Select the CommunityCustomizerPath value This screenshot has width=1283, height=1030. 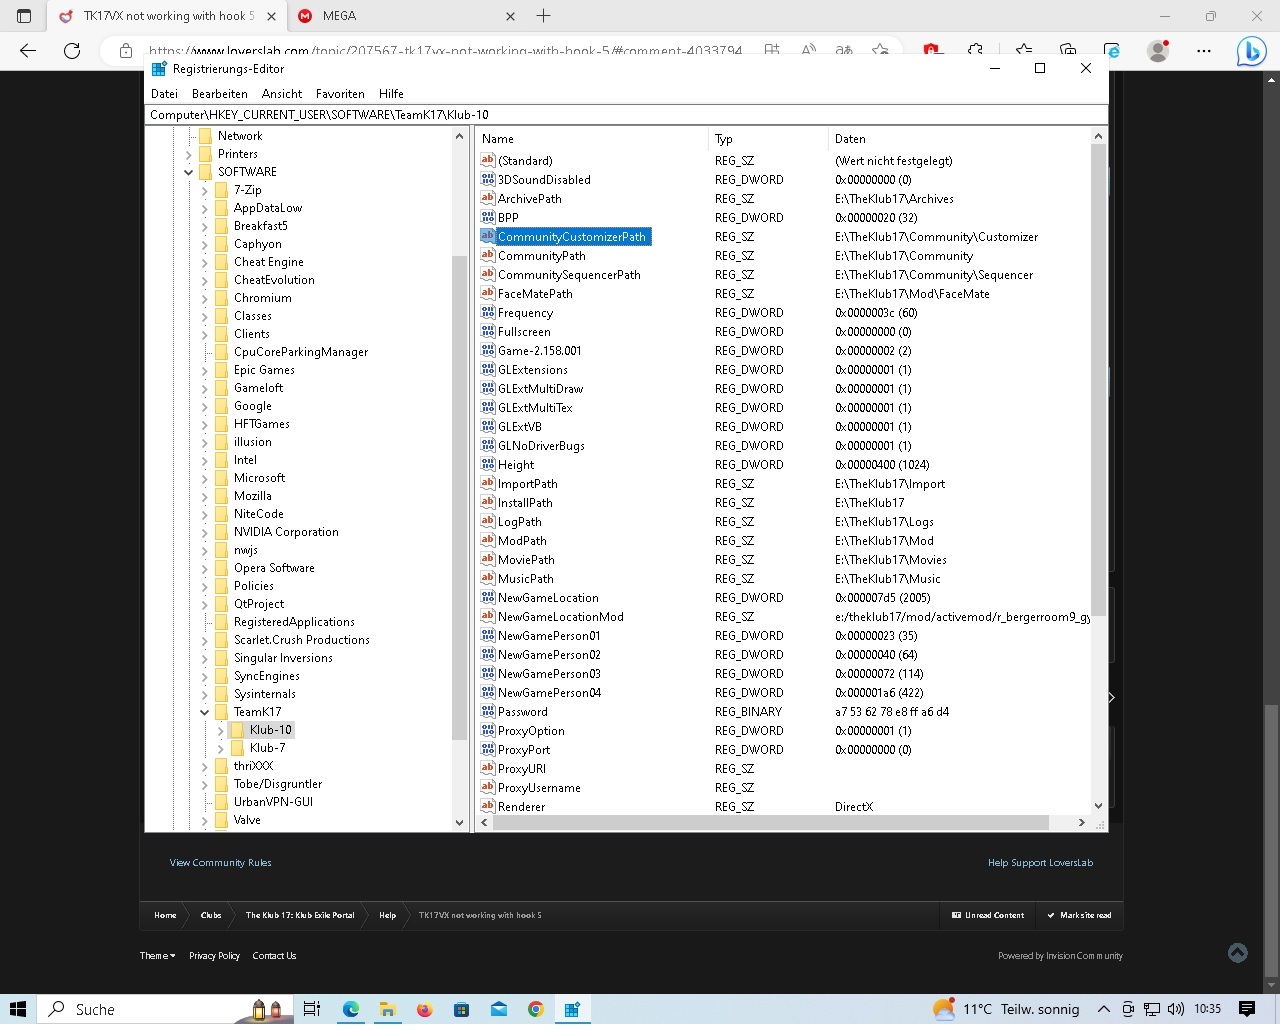pos(572,237)
